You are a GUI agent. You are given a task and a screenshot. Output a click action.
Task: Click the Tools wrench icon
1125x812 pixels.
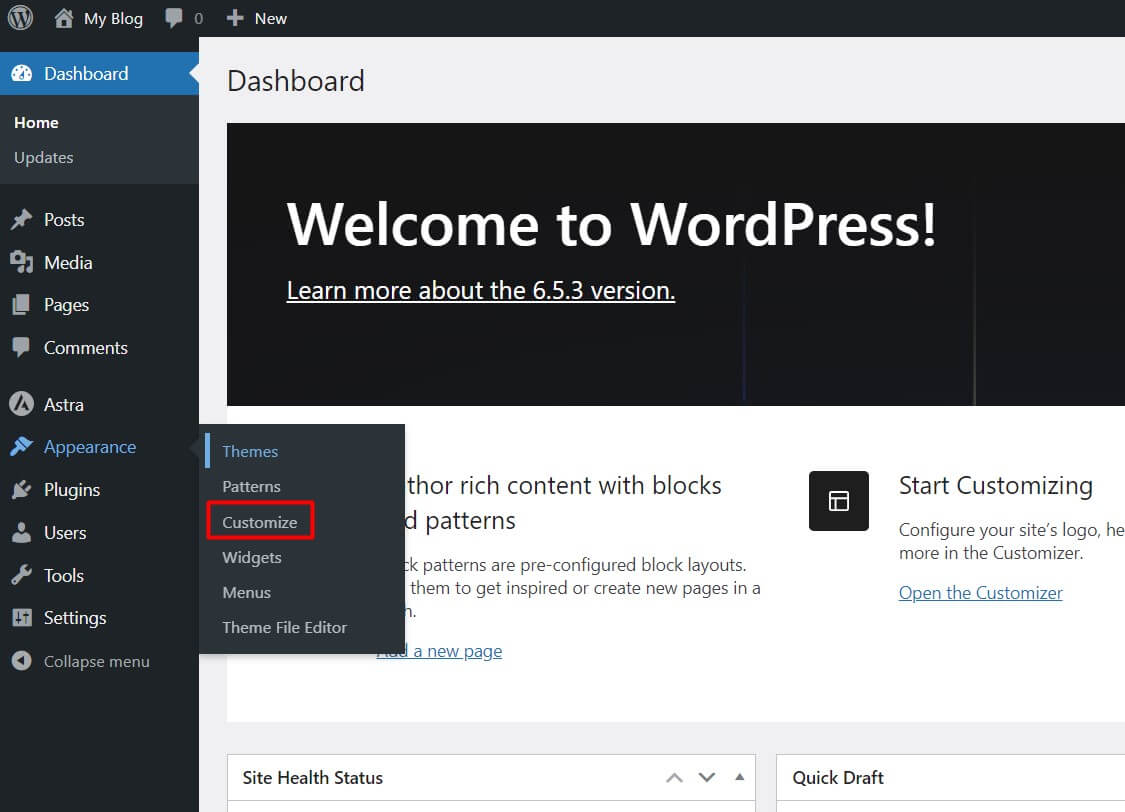click(x=22, y=575)
